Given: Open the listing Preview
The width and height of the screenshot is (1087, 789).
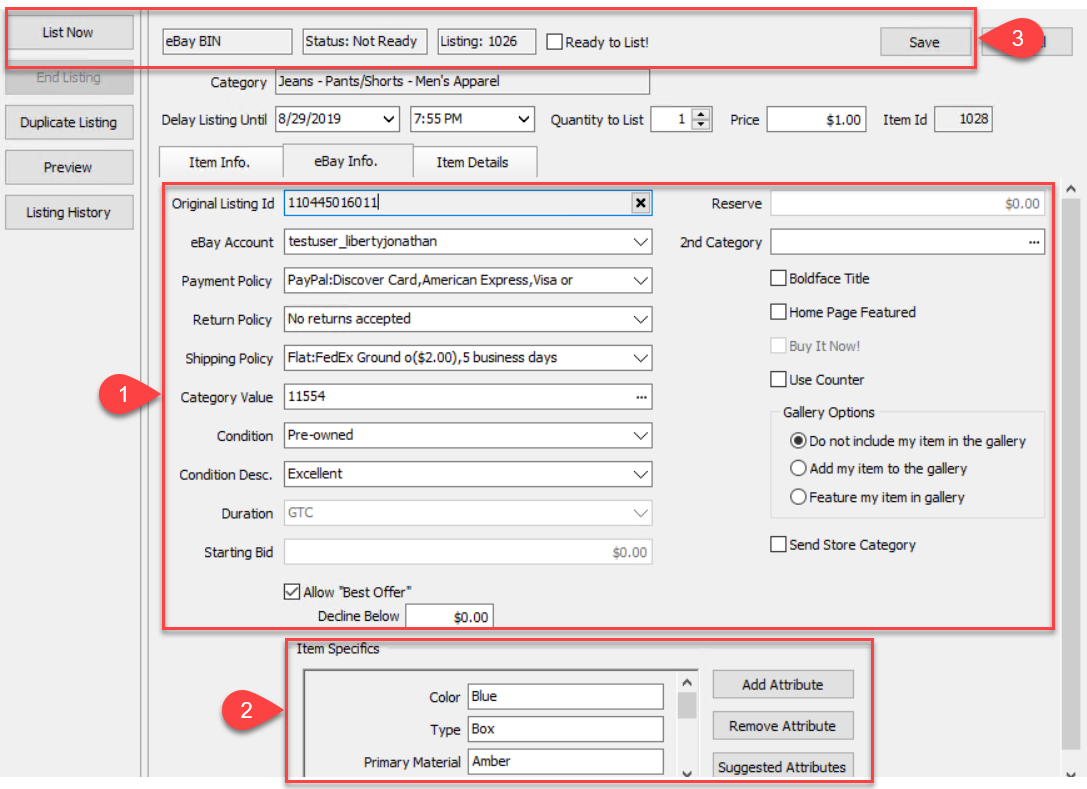Looking at the screenshot, I should coord(68,168).
